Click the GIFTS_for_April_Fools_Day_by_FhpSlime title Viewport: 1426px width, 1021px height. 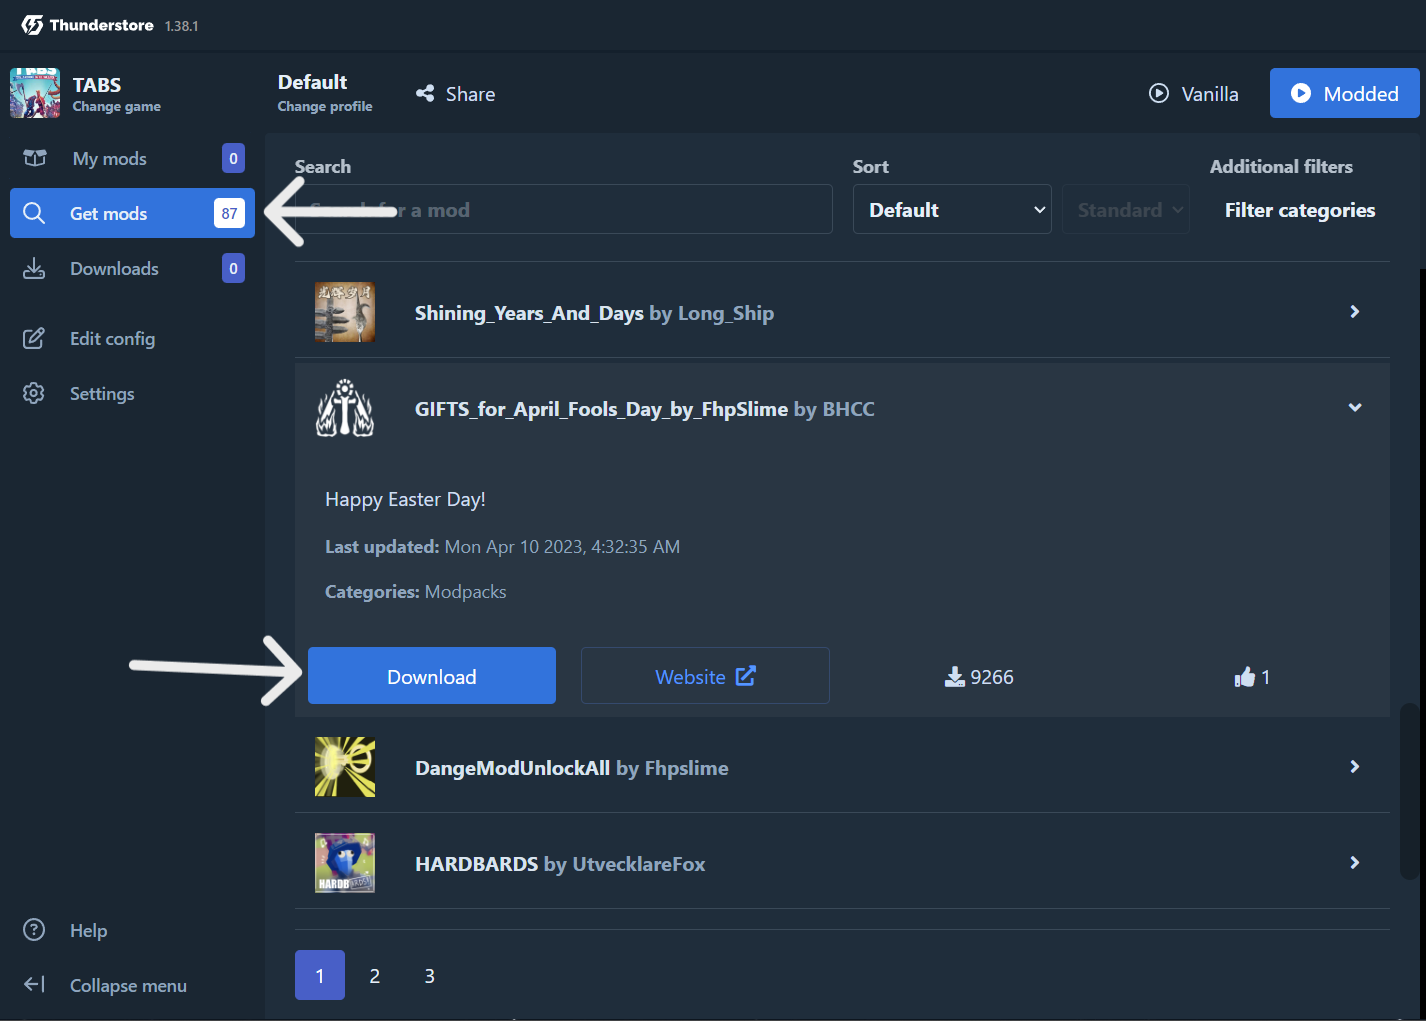pyautogui.click(x=602, y=409)
